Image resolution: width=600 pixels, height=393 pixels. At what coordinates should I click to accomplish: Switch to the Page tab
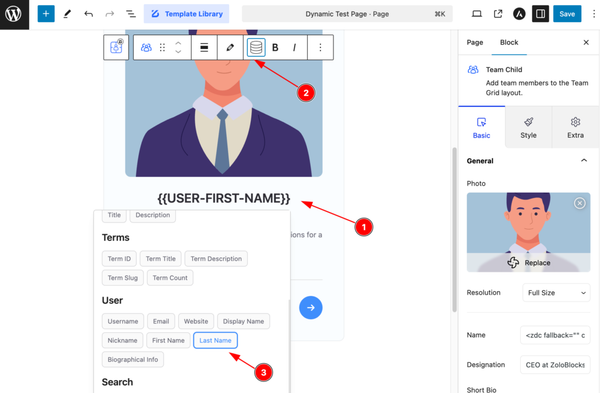[475, 42]
